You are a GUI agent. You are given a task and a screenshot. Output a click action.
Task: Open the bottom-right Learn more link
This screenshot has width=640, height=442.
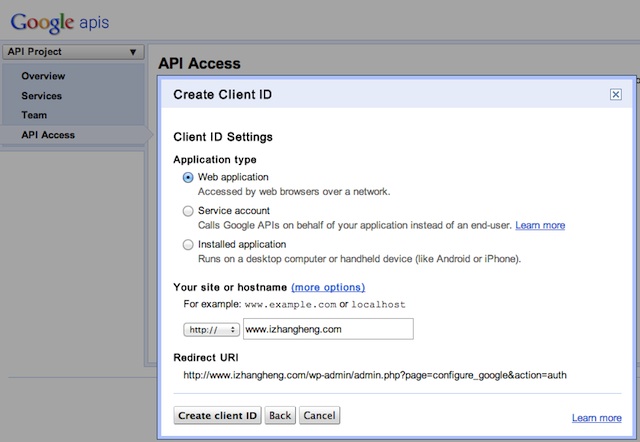pyautogui.click(x=596, y=418)
